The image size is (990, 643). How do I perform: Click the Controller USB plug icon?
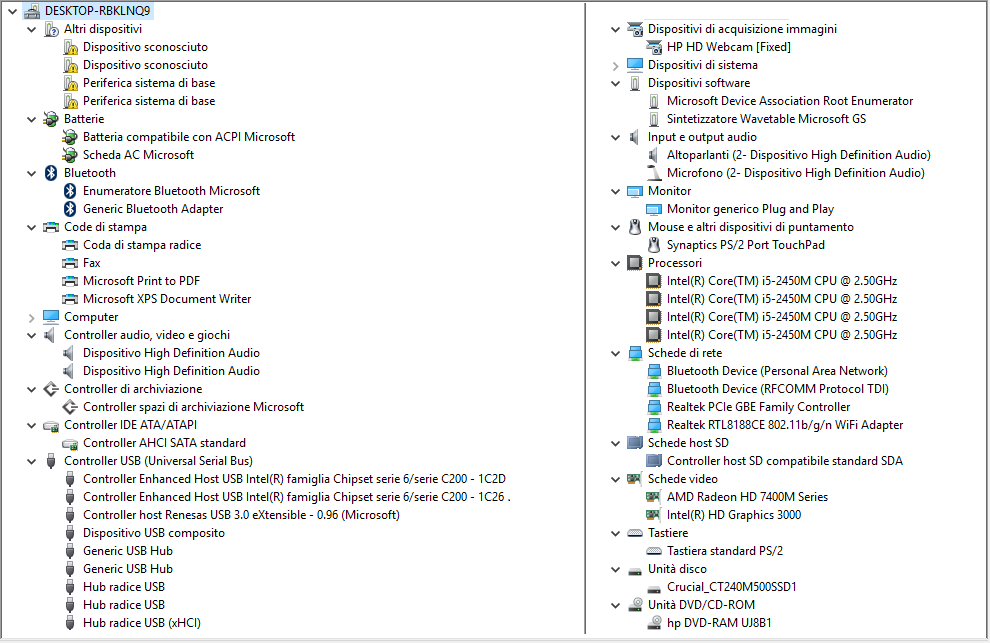(51, 461)
